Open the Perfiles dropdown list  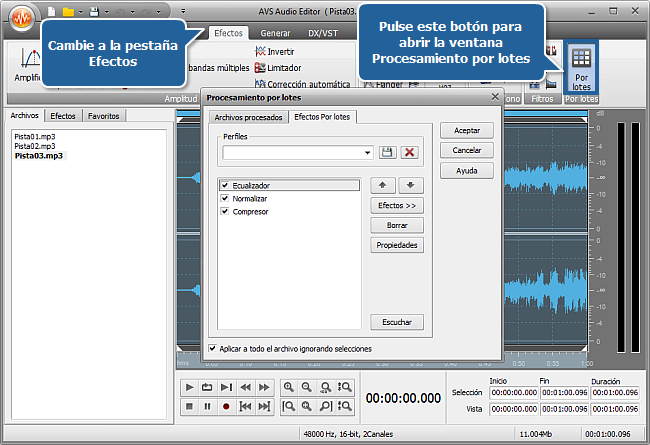[x=368, y=153]
